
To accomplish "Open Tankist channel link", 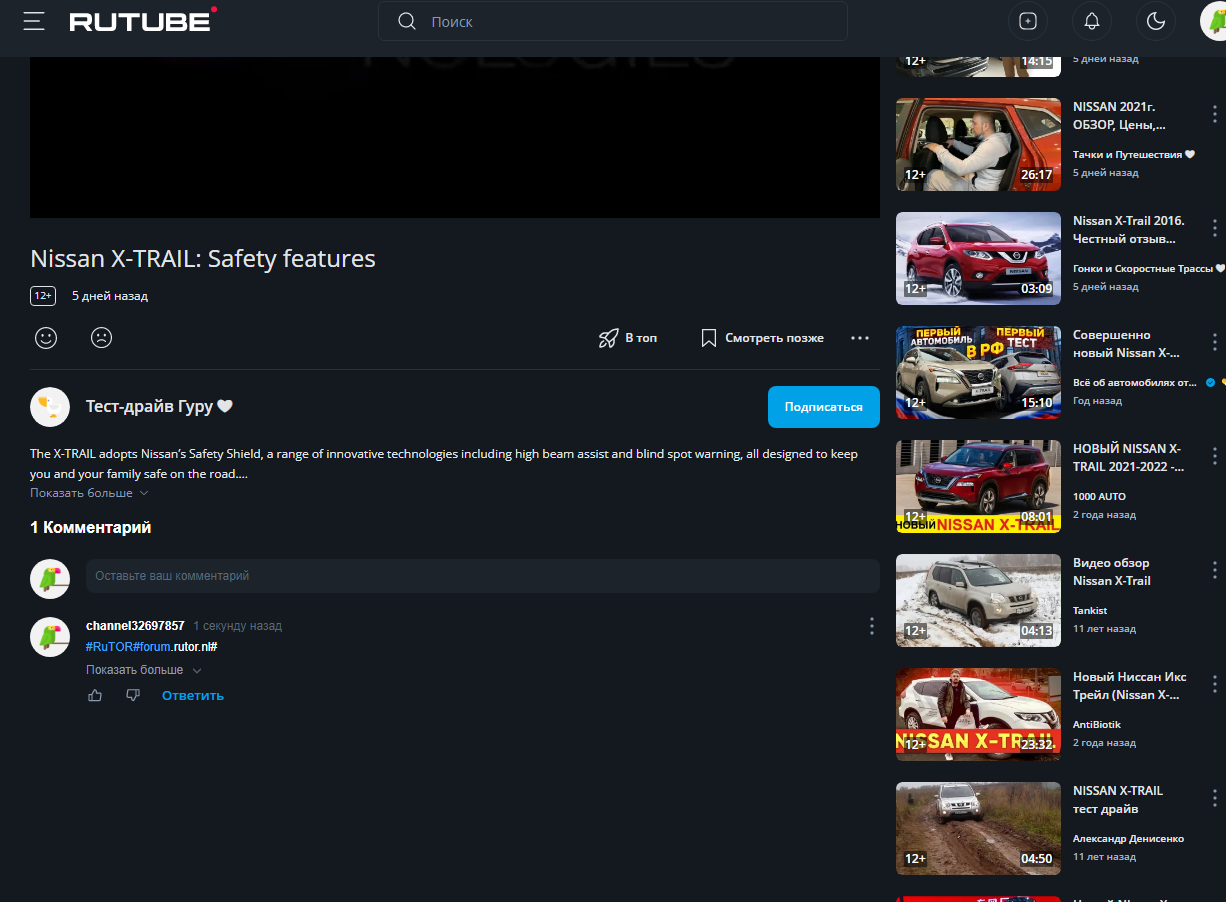I will click(x=1090, y=611).
